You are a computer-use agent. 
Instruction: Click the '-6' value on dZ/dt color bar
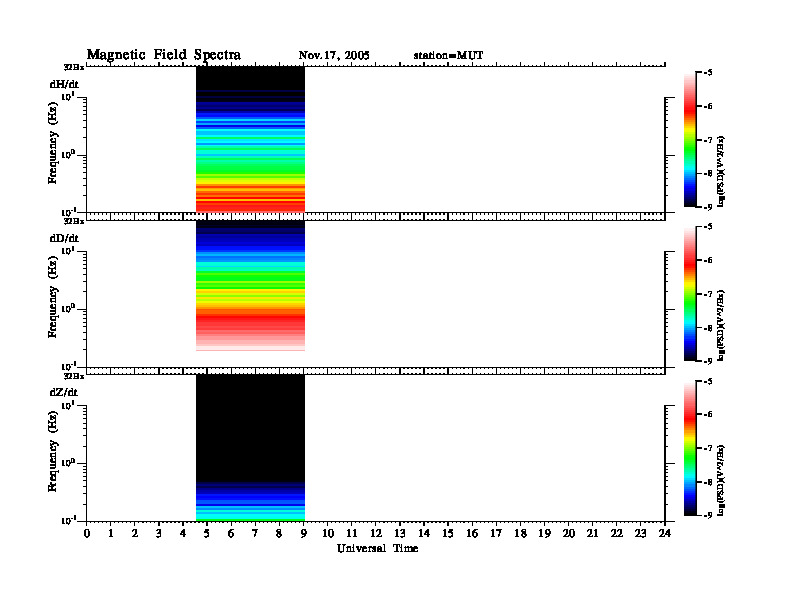pos(708,414)
